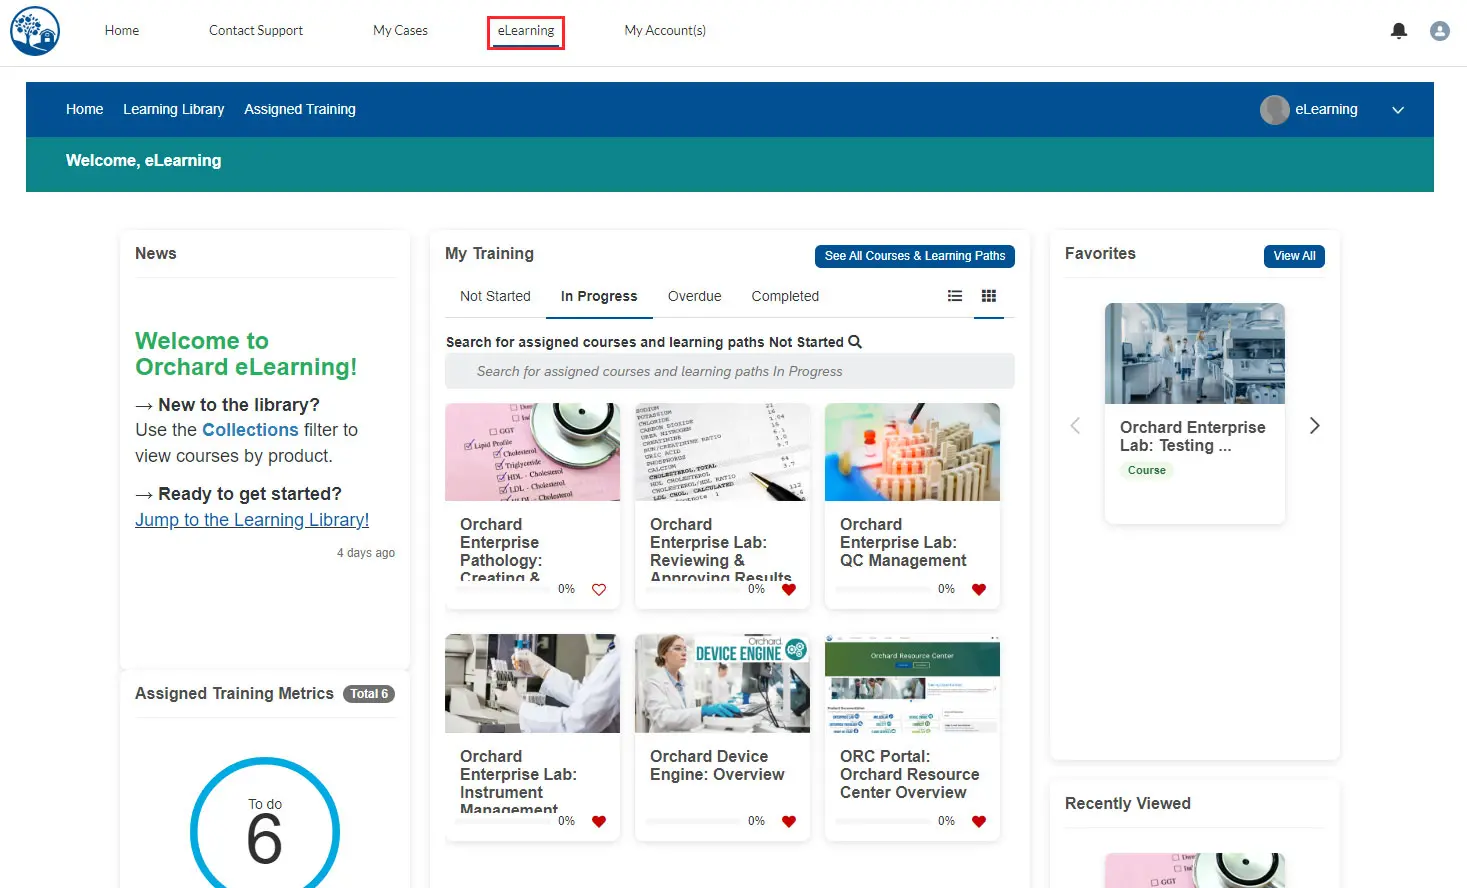Click Home in the blue eLearning bar
Image resolution: width=1467 pixels, height=888 pixels.
[85, 110]
